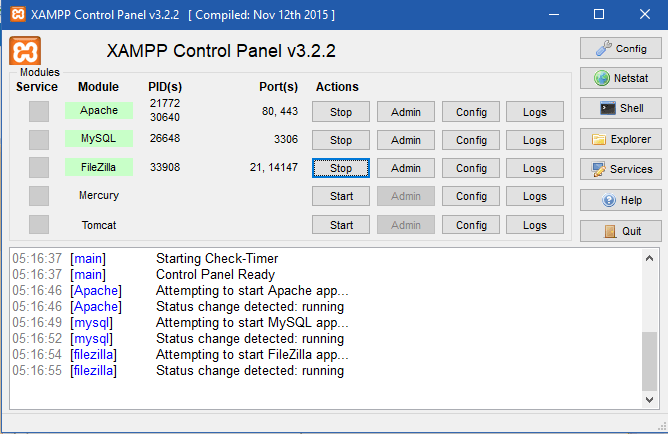Open the Help button

620,200
